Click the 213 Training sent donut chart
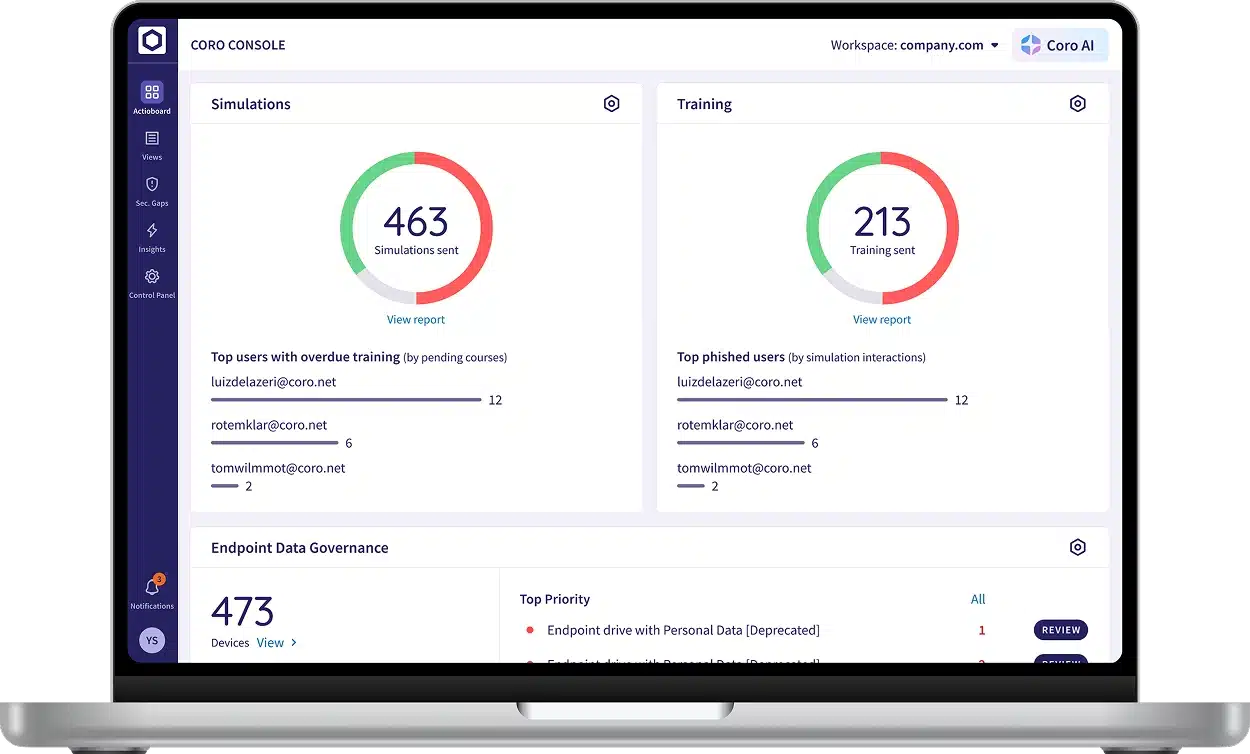The image size is (1250, 754). point(882,228)
